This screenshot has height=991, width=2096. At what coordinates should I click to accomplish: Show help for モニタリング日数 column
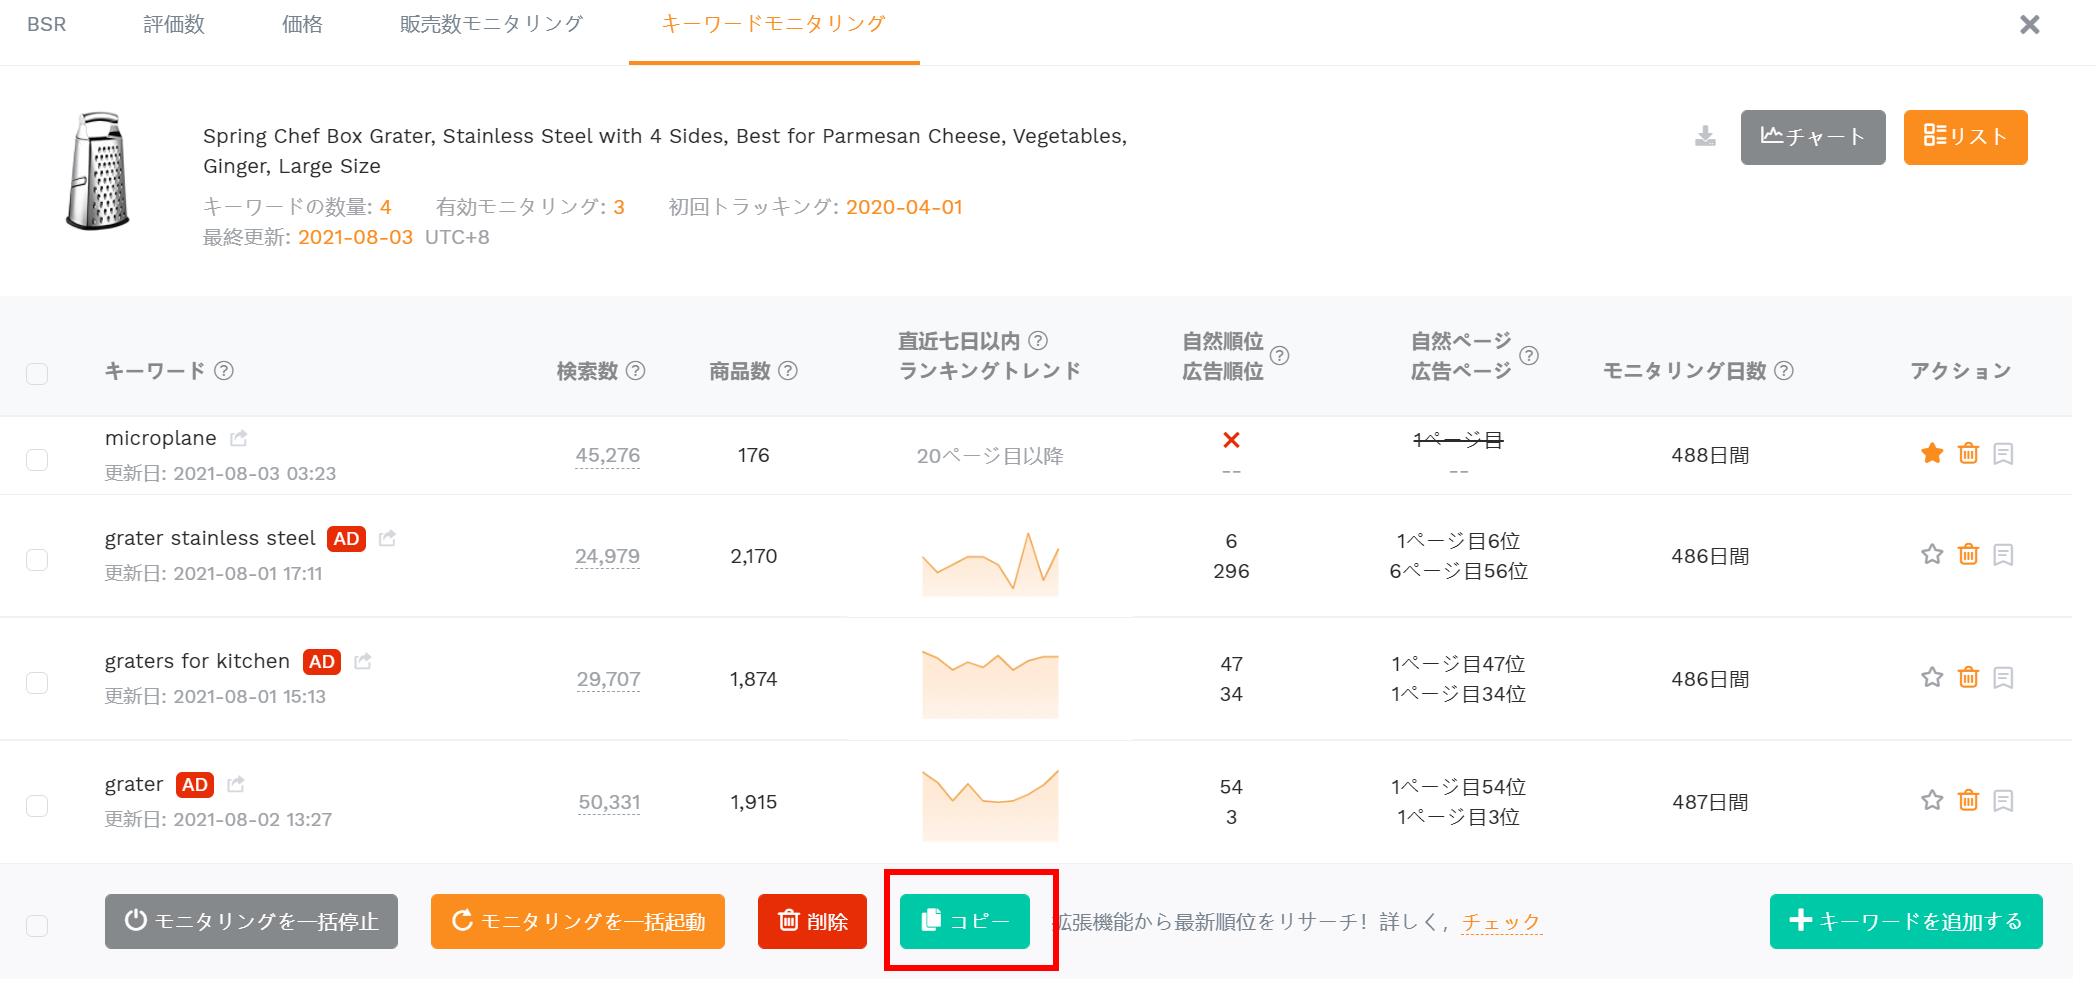pyautogui.click(x=1783, y=371)
